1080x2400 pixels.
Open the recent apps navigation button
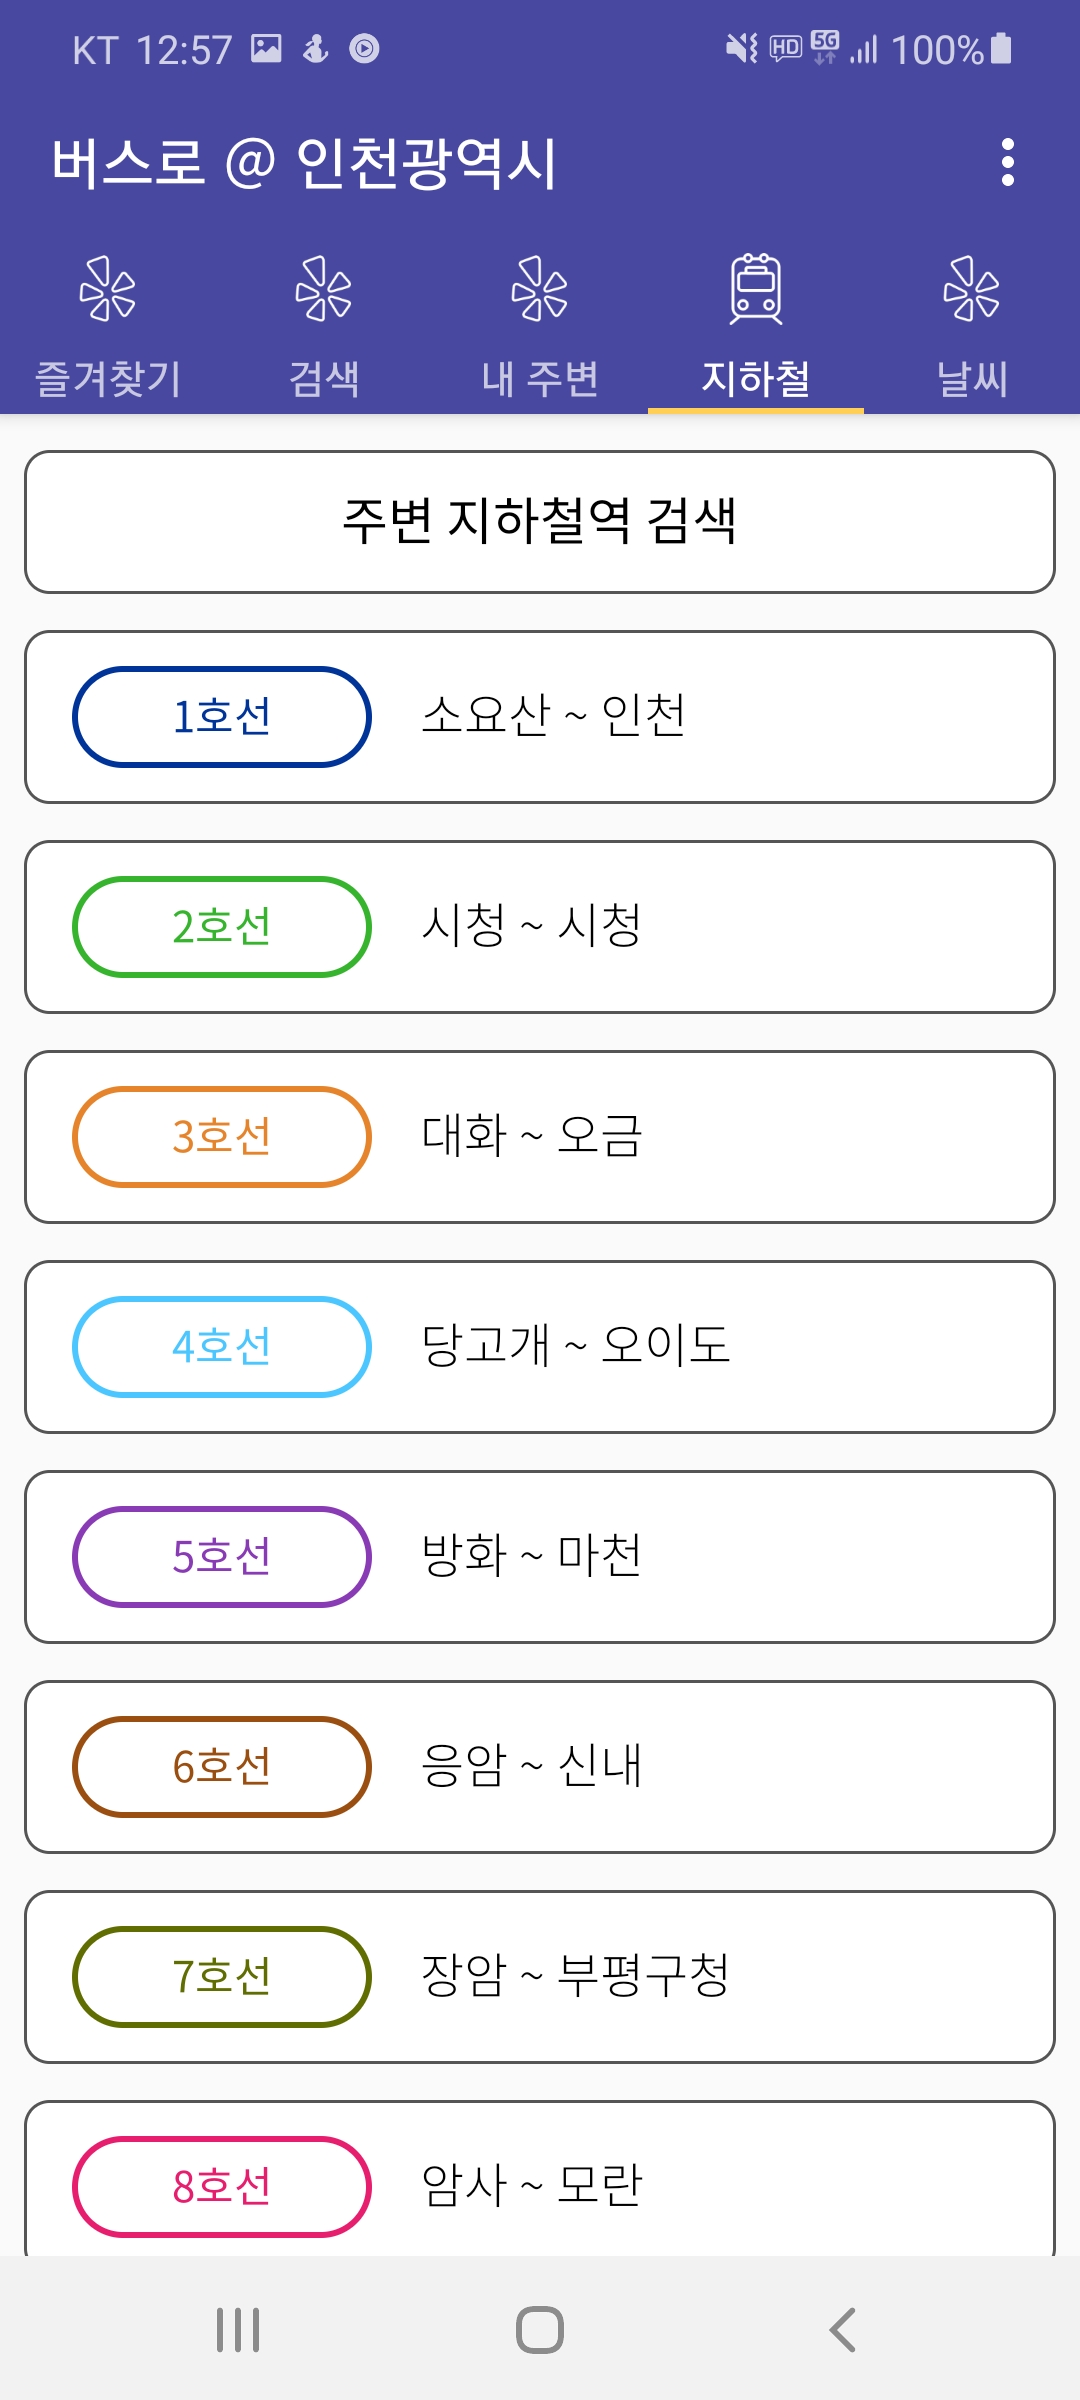tap(238, 2330)
